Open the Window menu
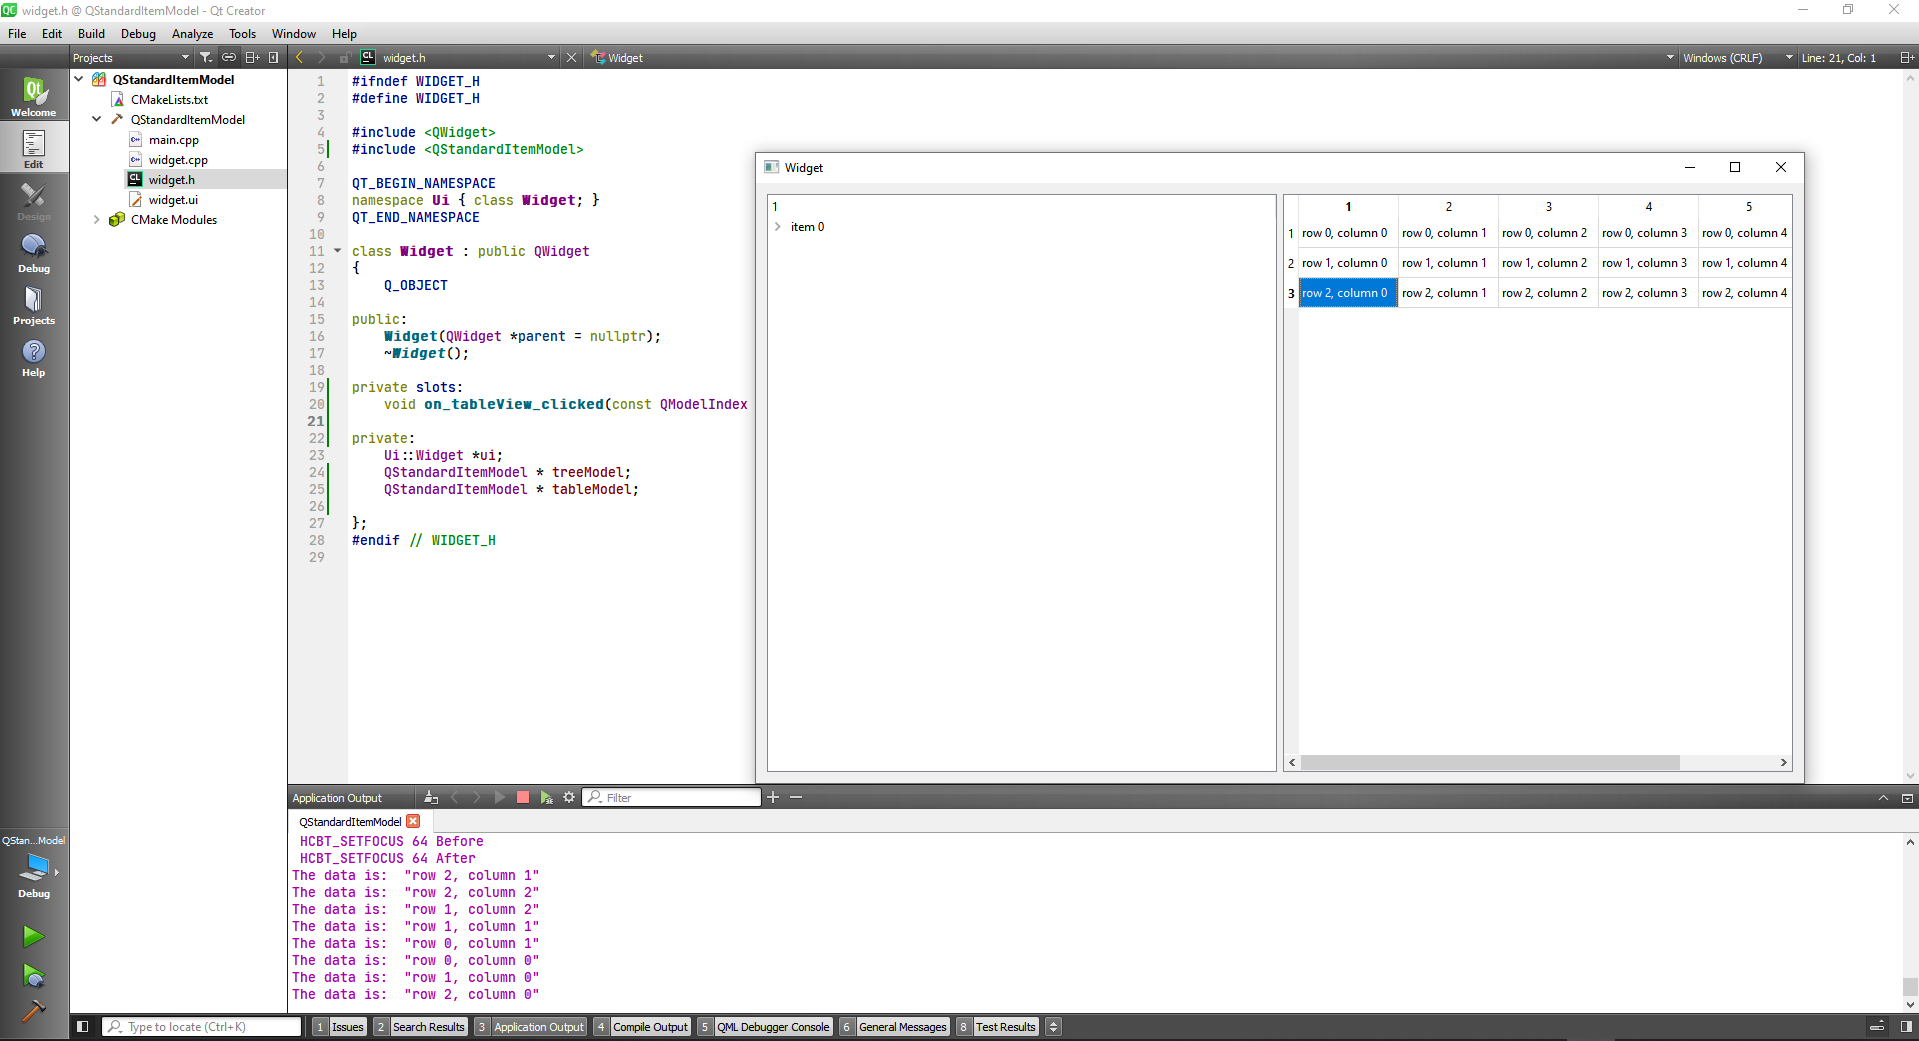 pos(293,33)
